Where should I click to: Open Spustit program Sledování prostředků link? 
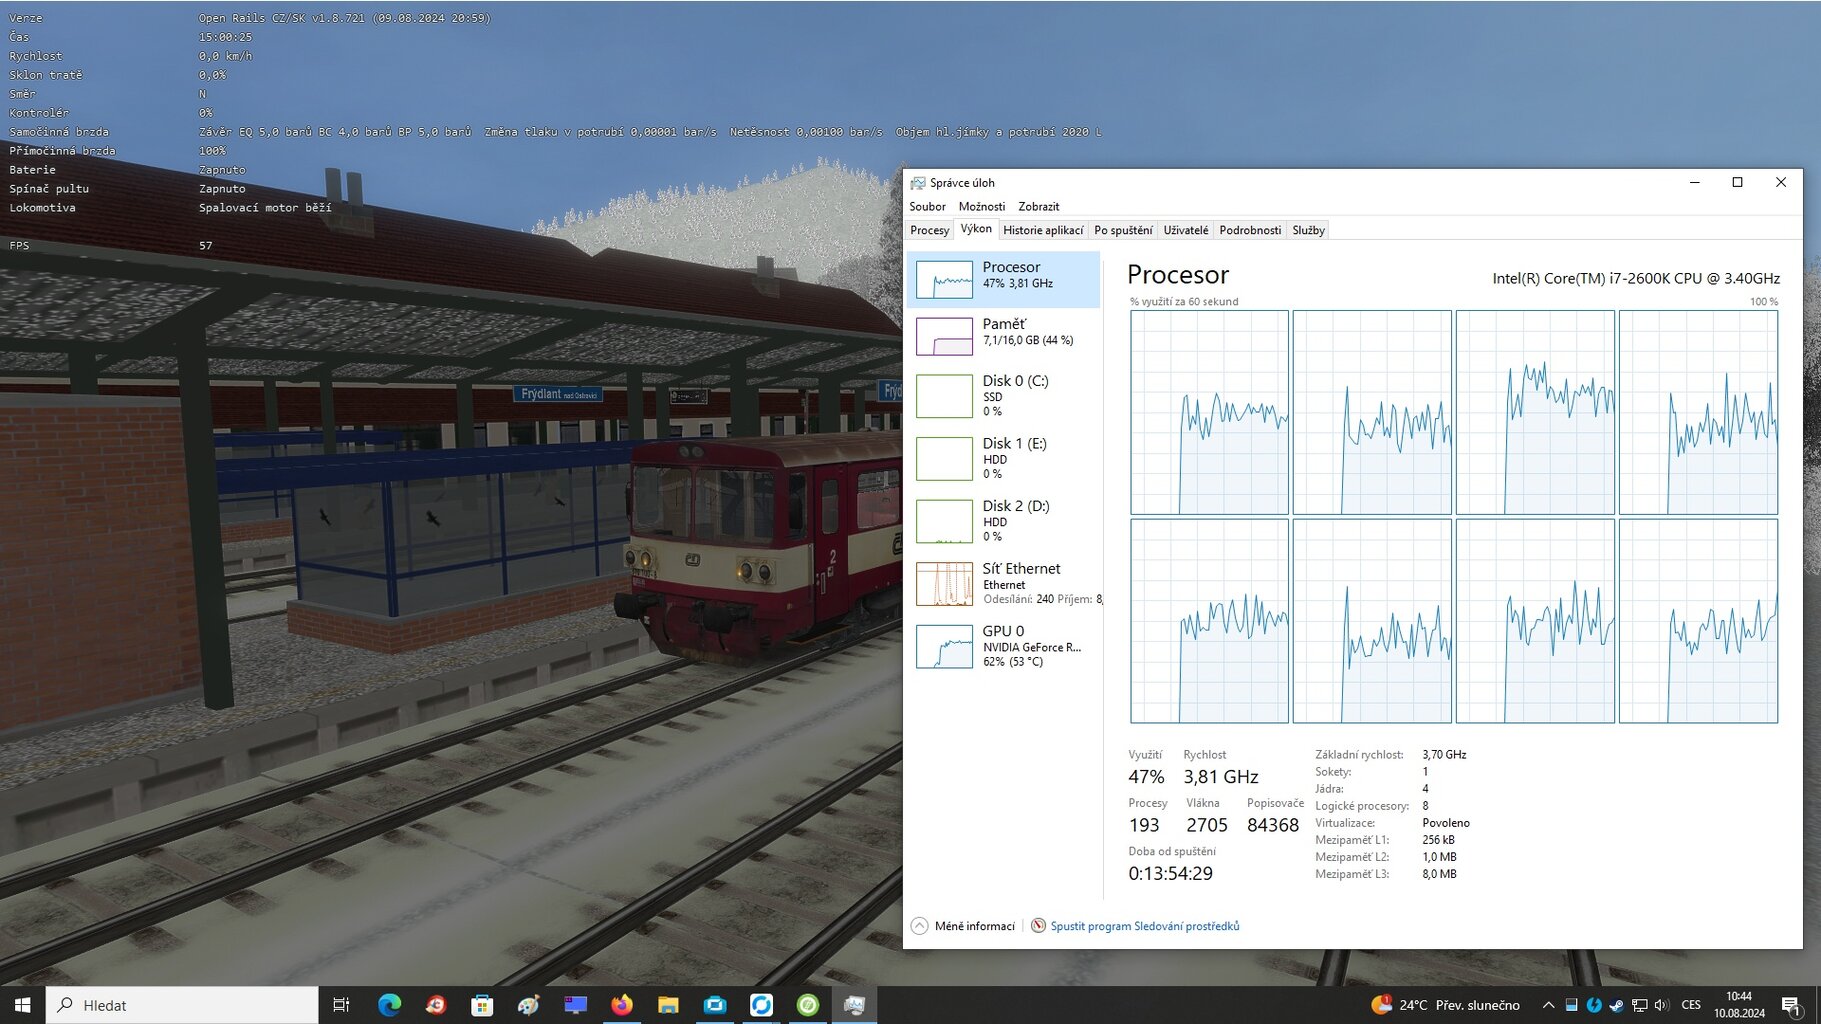click(x=1144, y=926)
